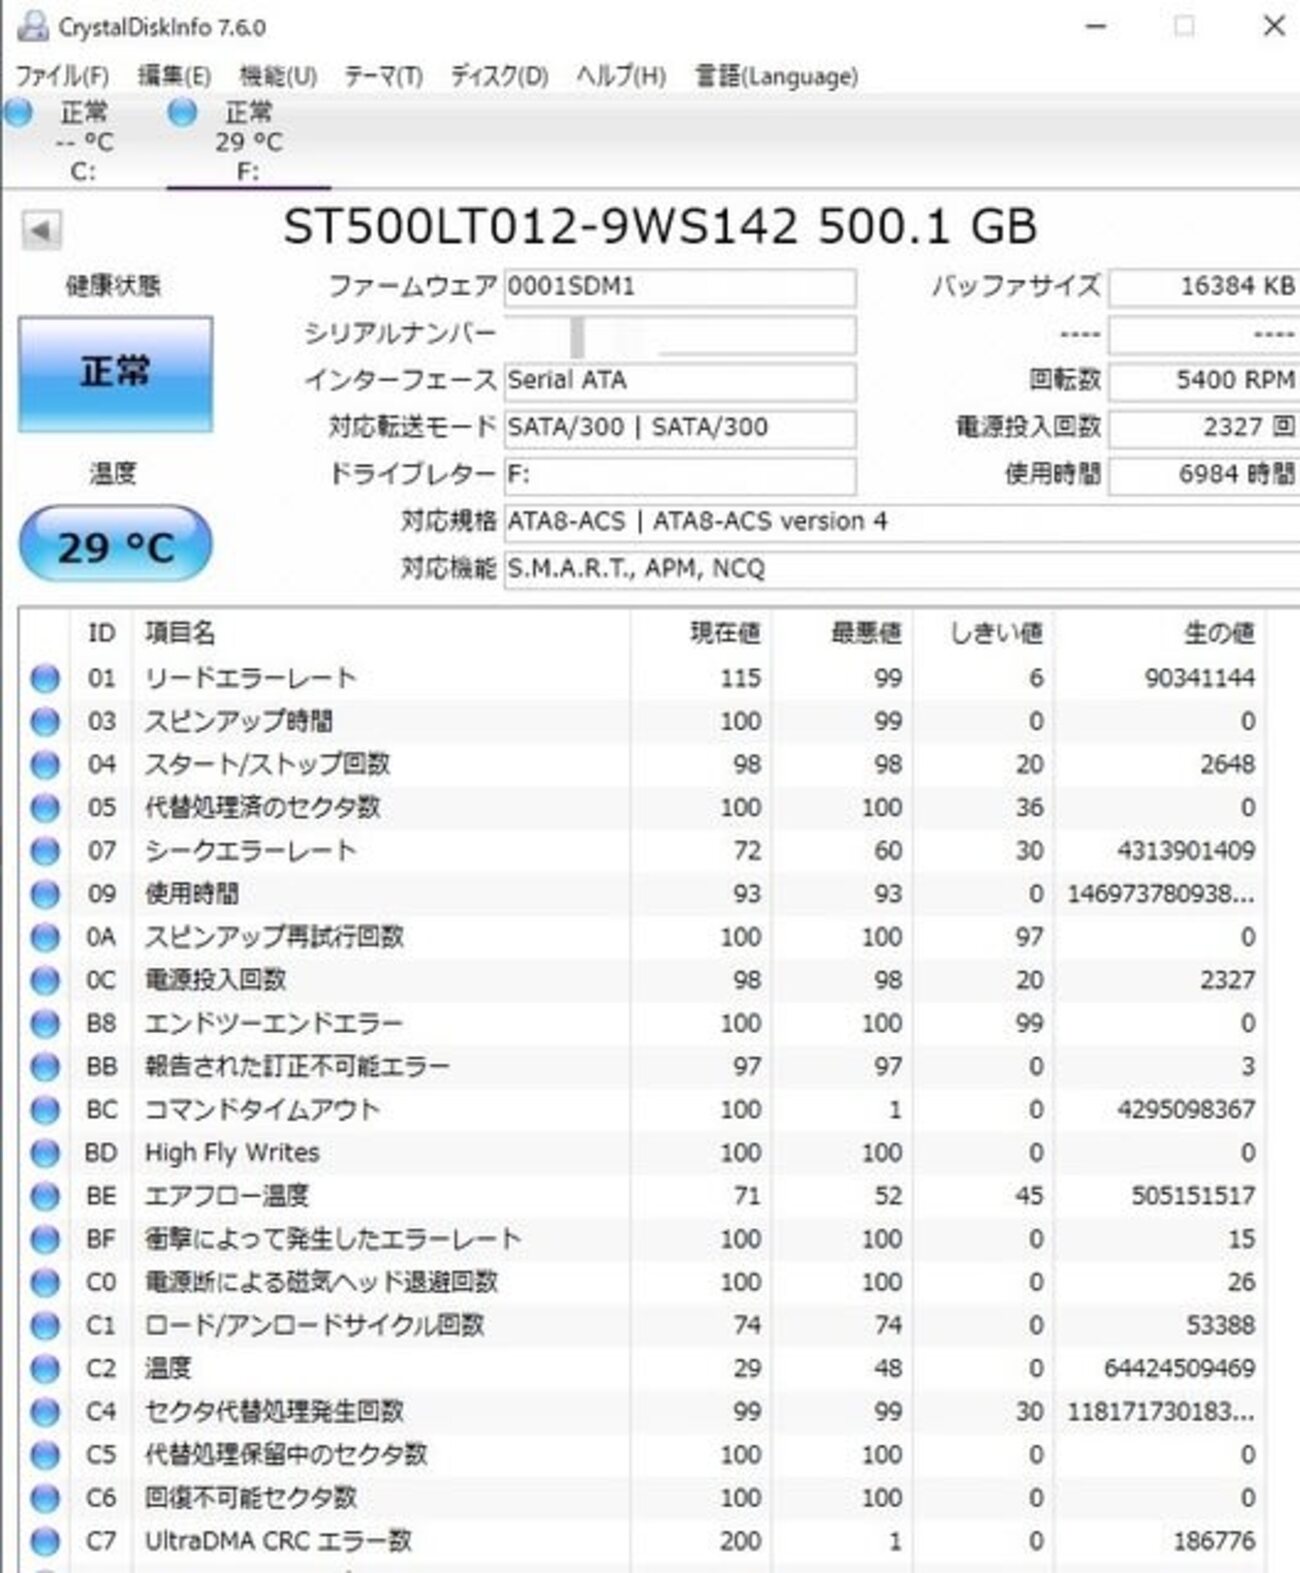Select raw value 505151517 in airflow temperature row
This screenshot has height=1573, width=1300.
point(1192,1196)
